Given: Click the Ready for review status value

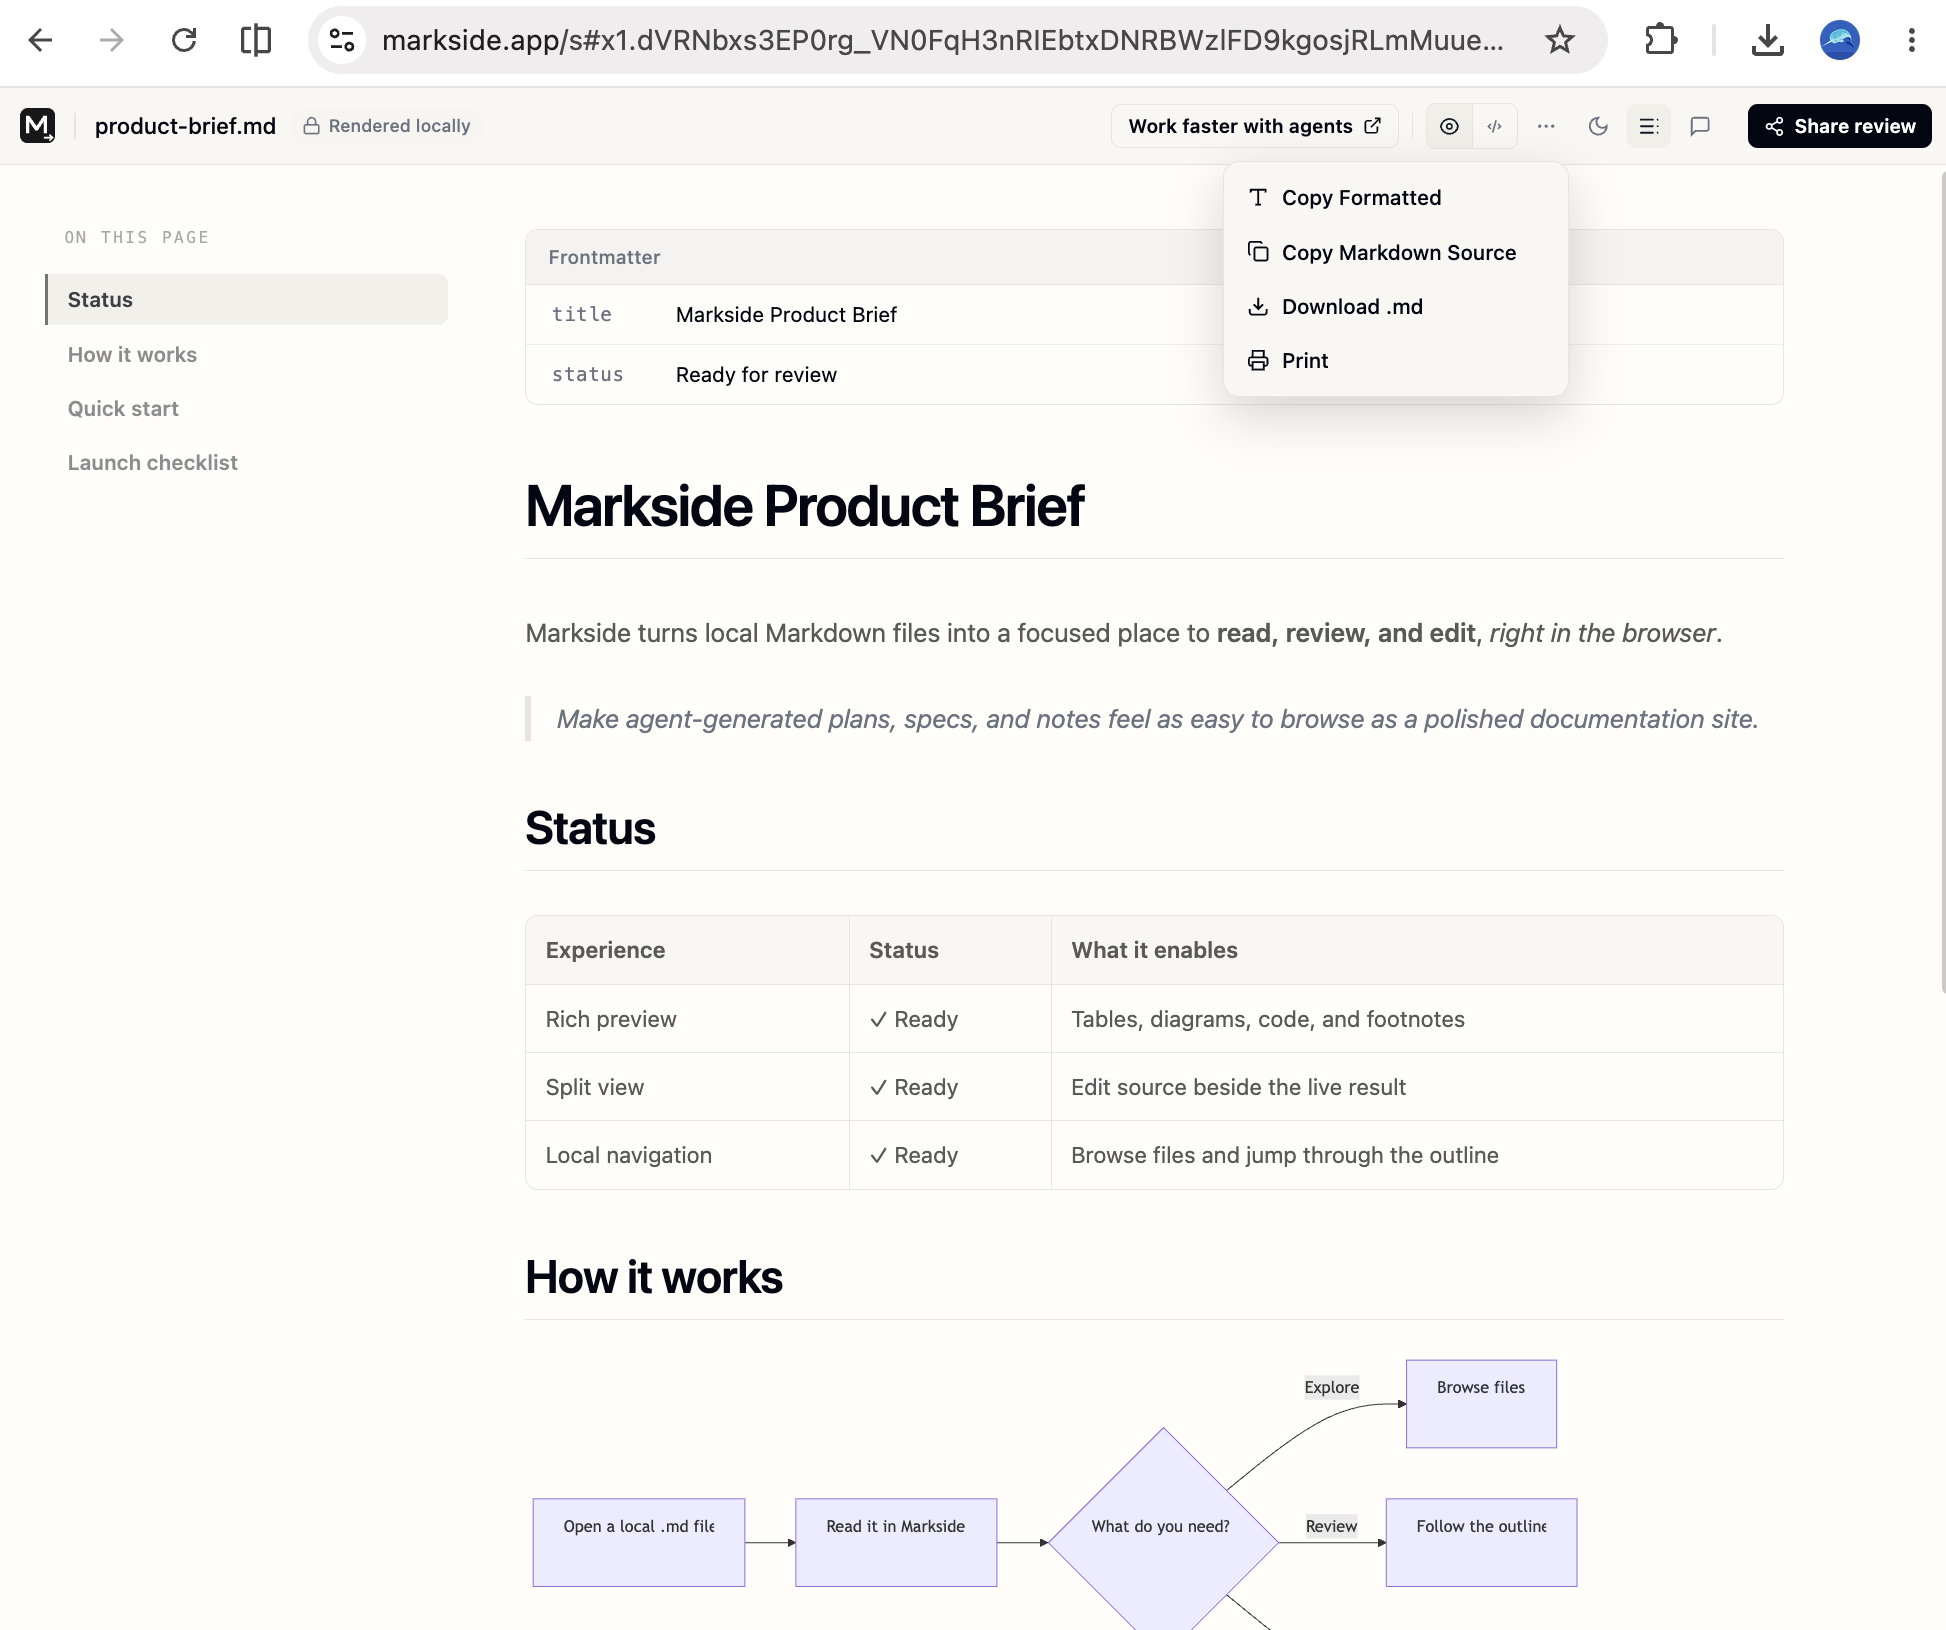Looking at the screenshot, I should click(x=756, y=375).
